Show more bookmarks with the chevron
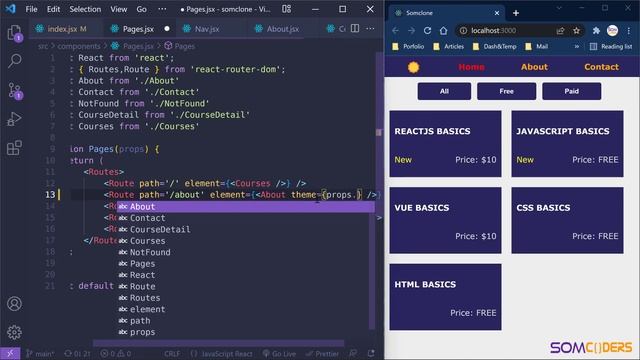Image resolution: width=640 pixels, height=360 pixels. pos(577,47)
